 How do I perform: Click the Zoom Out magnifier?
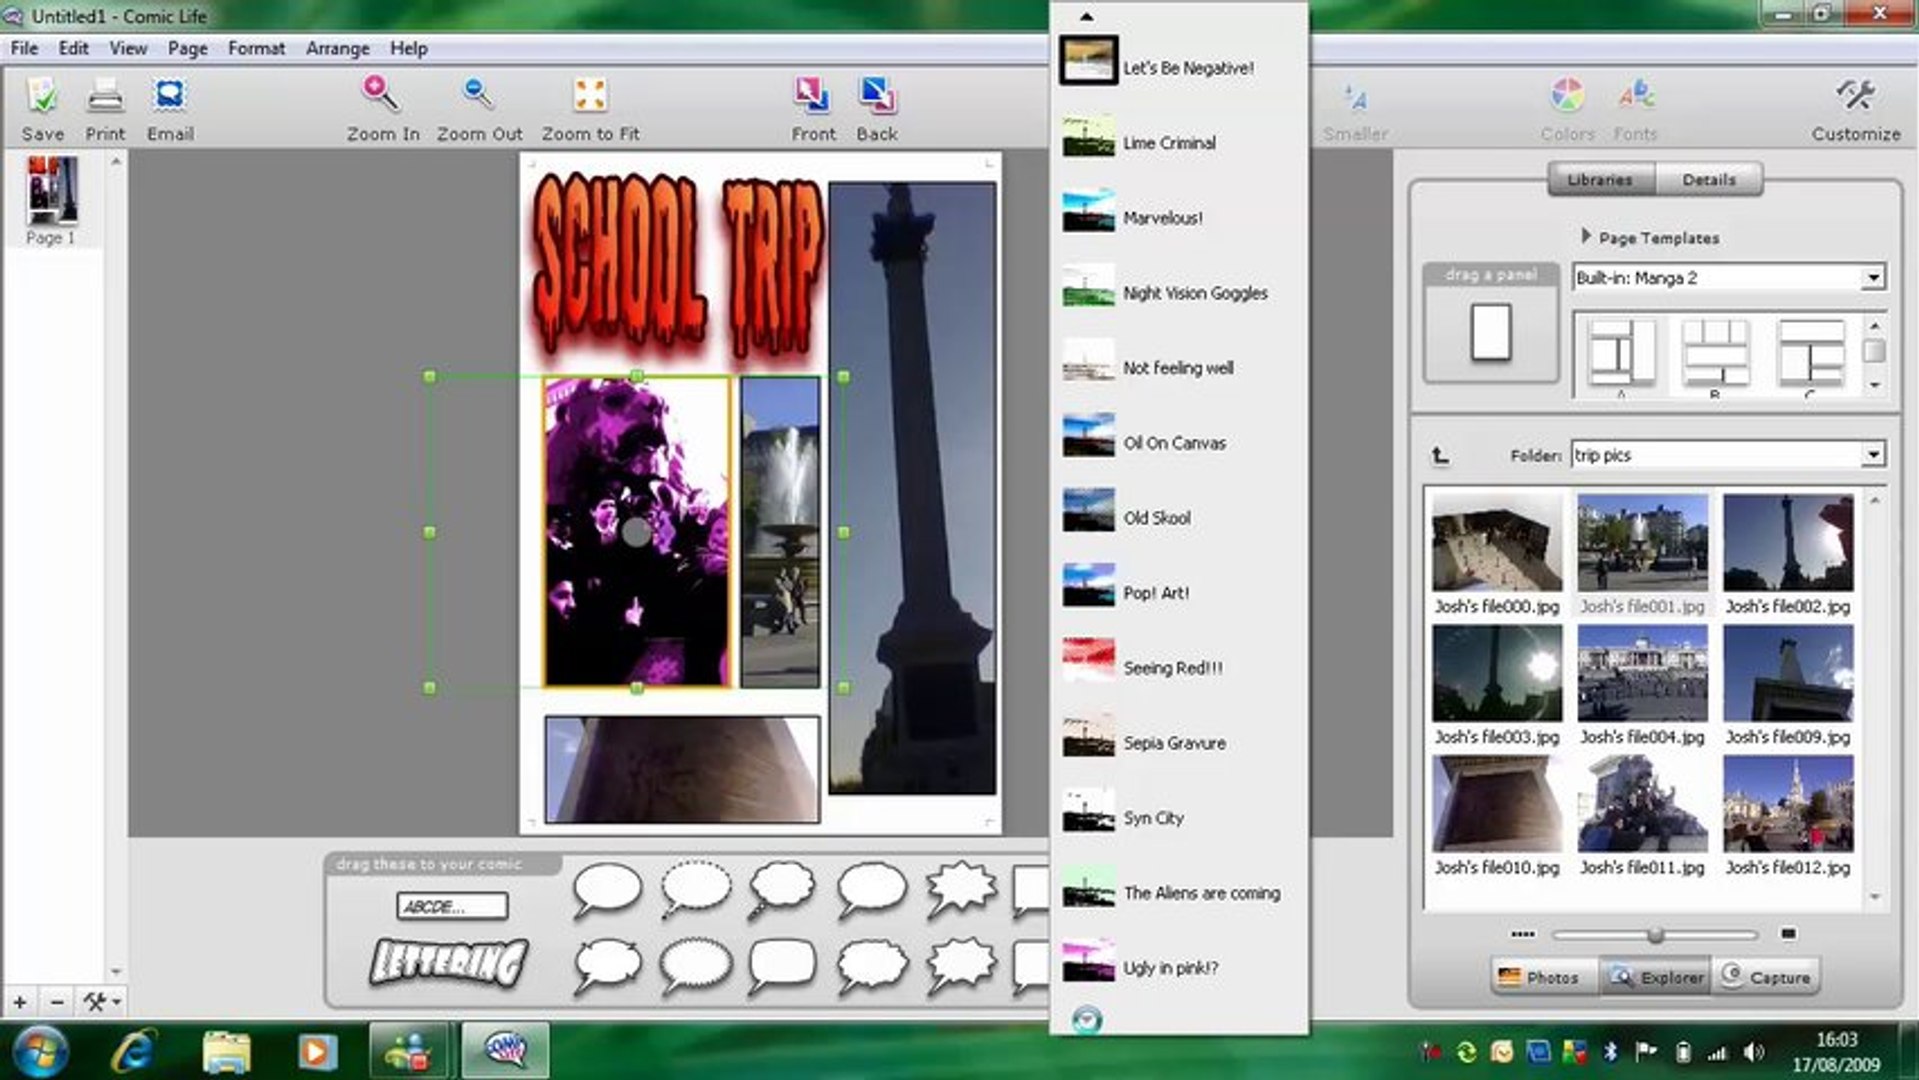[478, 95]
